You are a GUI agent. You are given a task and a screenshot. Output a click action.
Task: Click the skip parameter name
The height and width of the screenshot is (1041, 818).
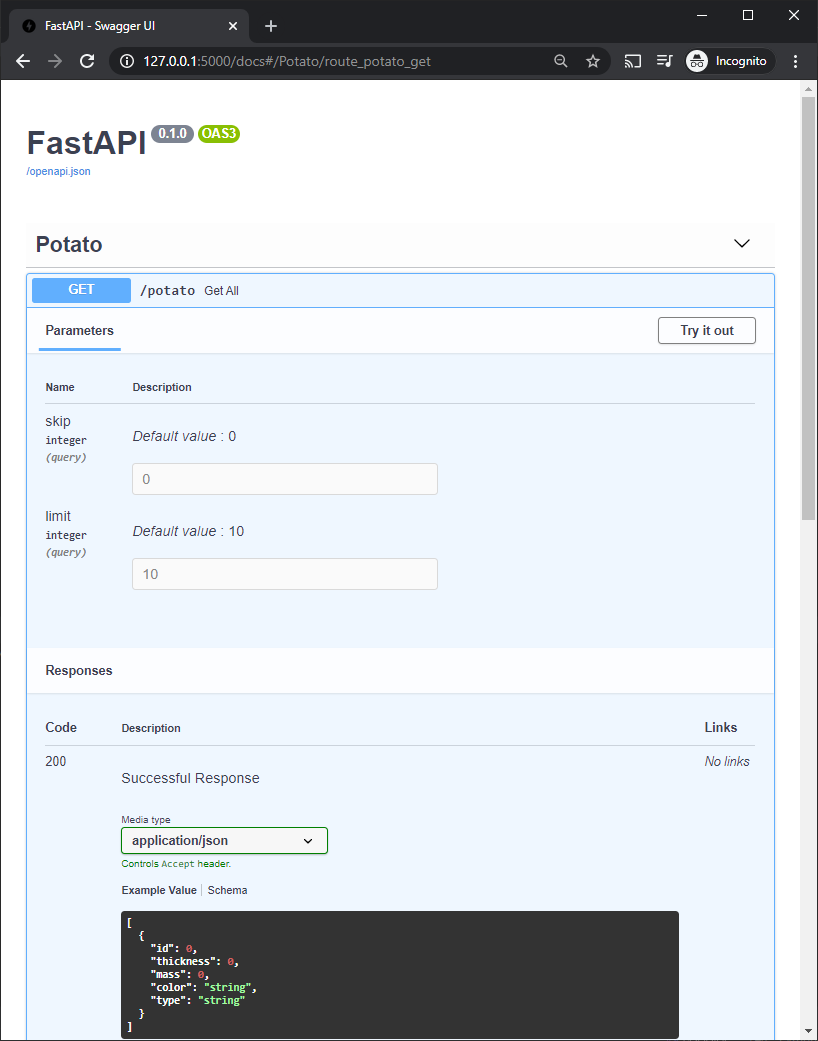pyautogui.click(x=58, y=421)
